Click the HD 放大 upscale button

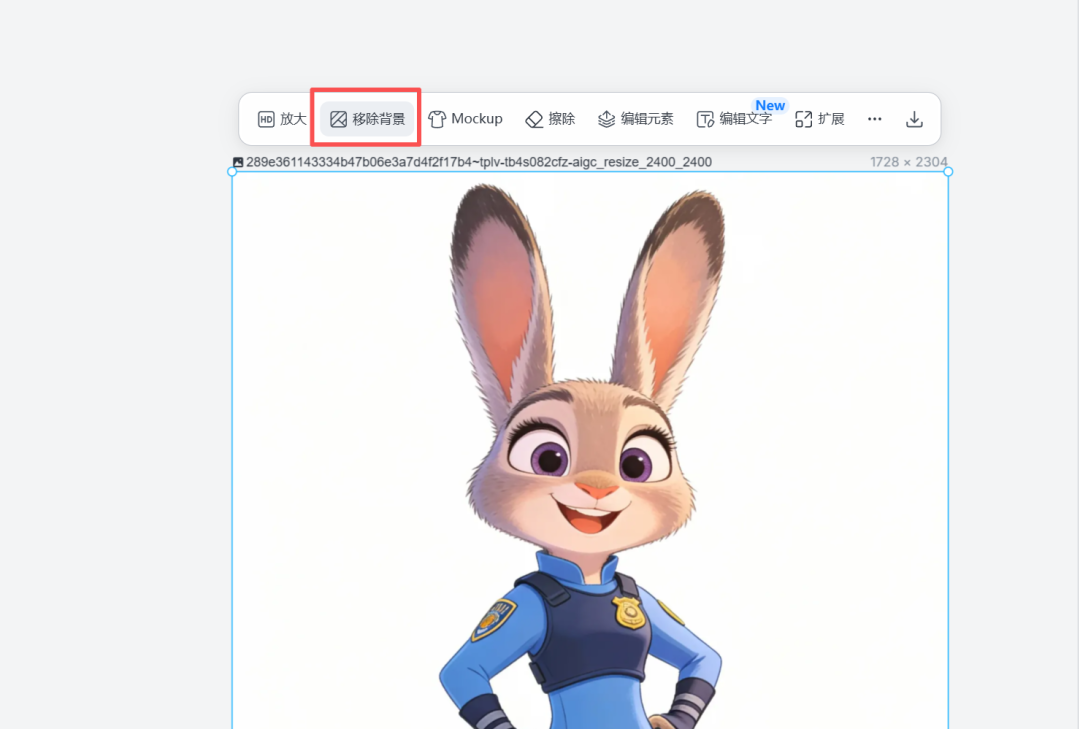[x=282, y=119]
